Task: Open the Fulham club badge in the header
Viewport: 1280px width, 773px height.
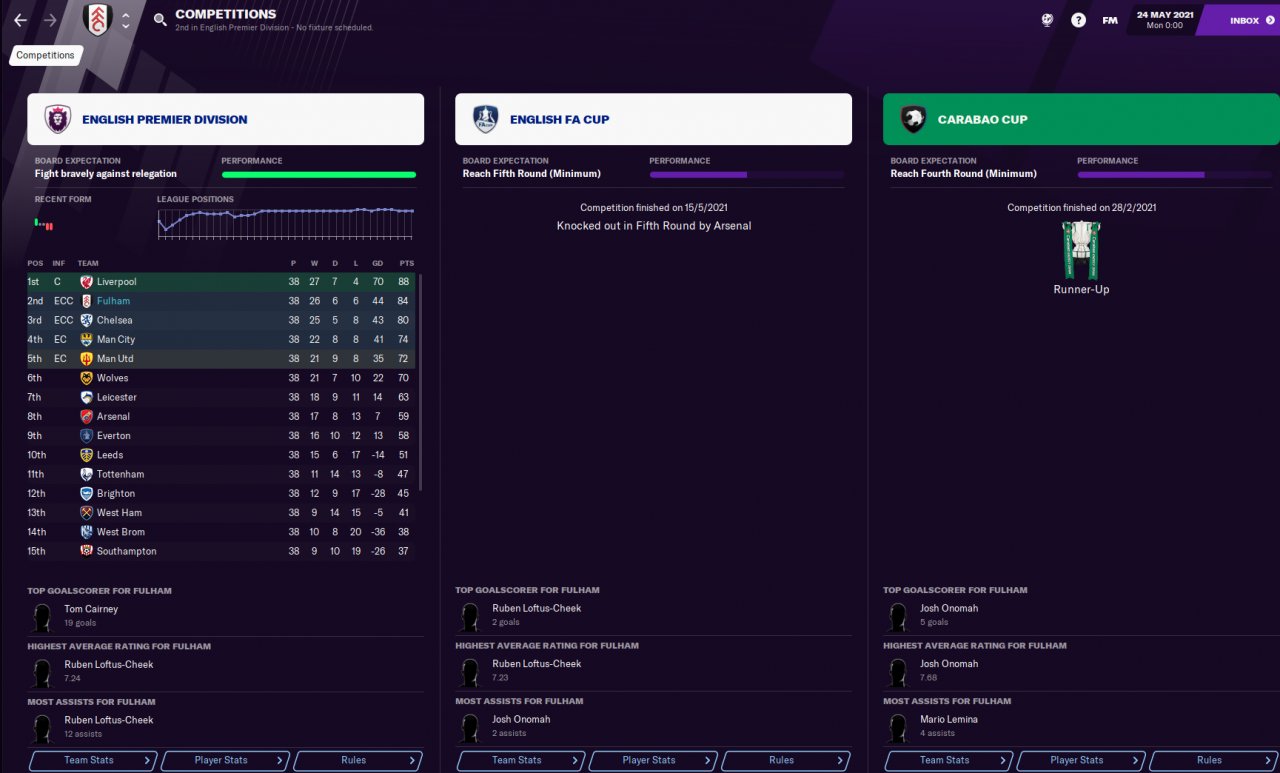Action: pos(97,20)
